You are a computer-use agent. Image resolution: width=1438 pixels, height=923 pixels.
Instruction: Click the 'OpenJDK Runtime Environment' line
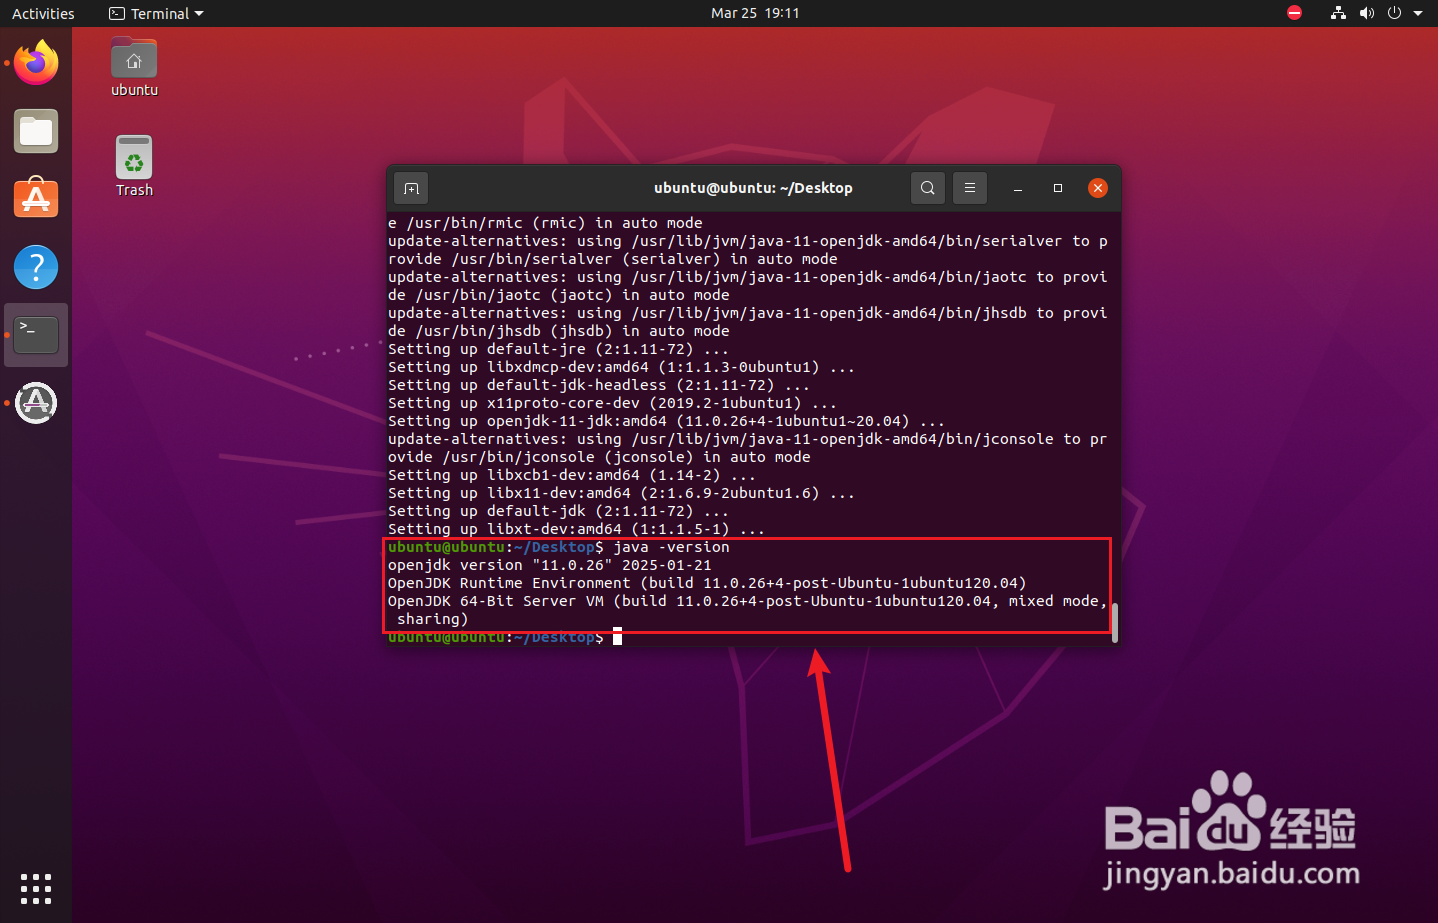point(707,583)
